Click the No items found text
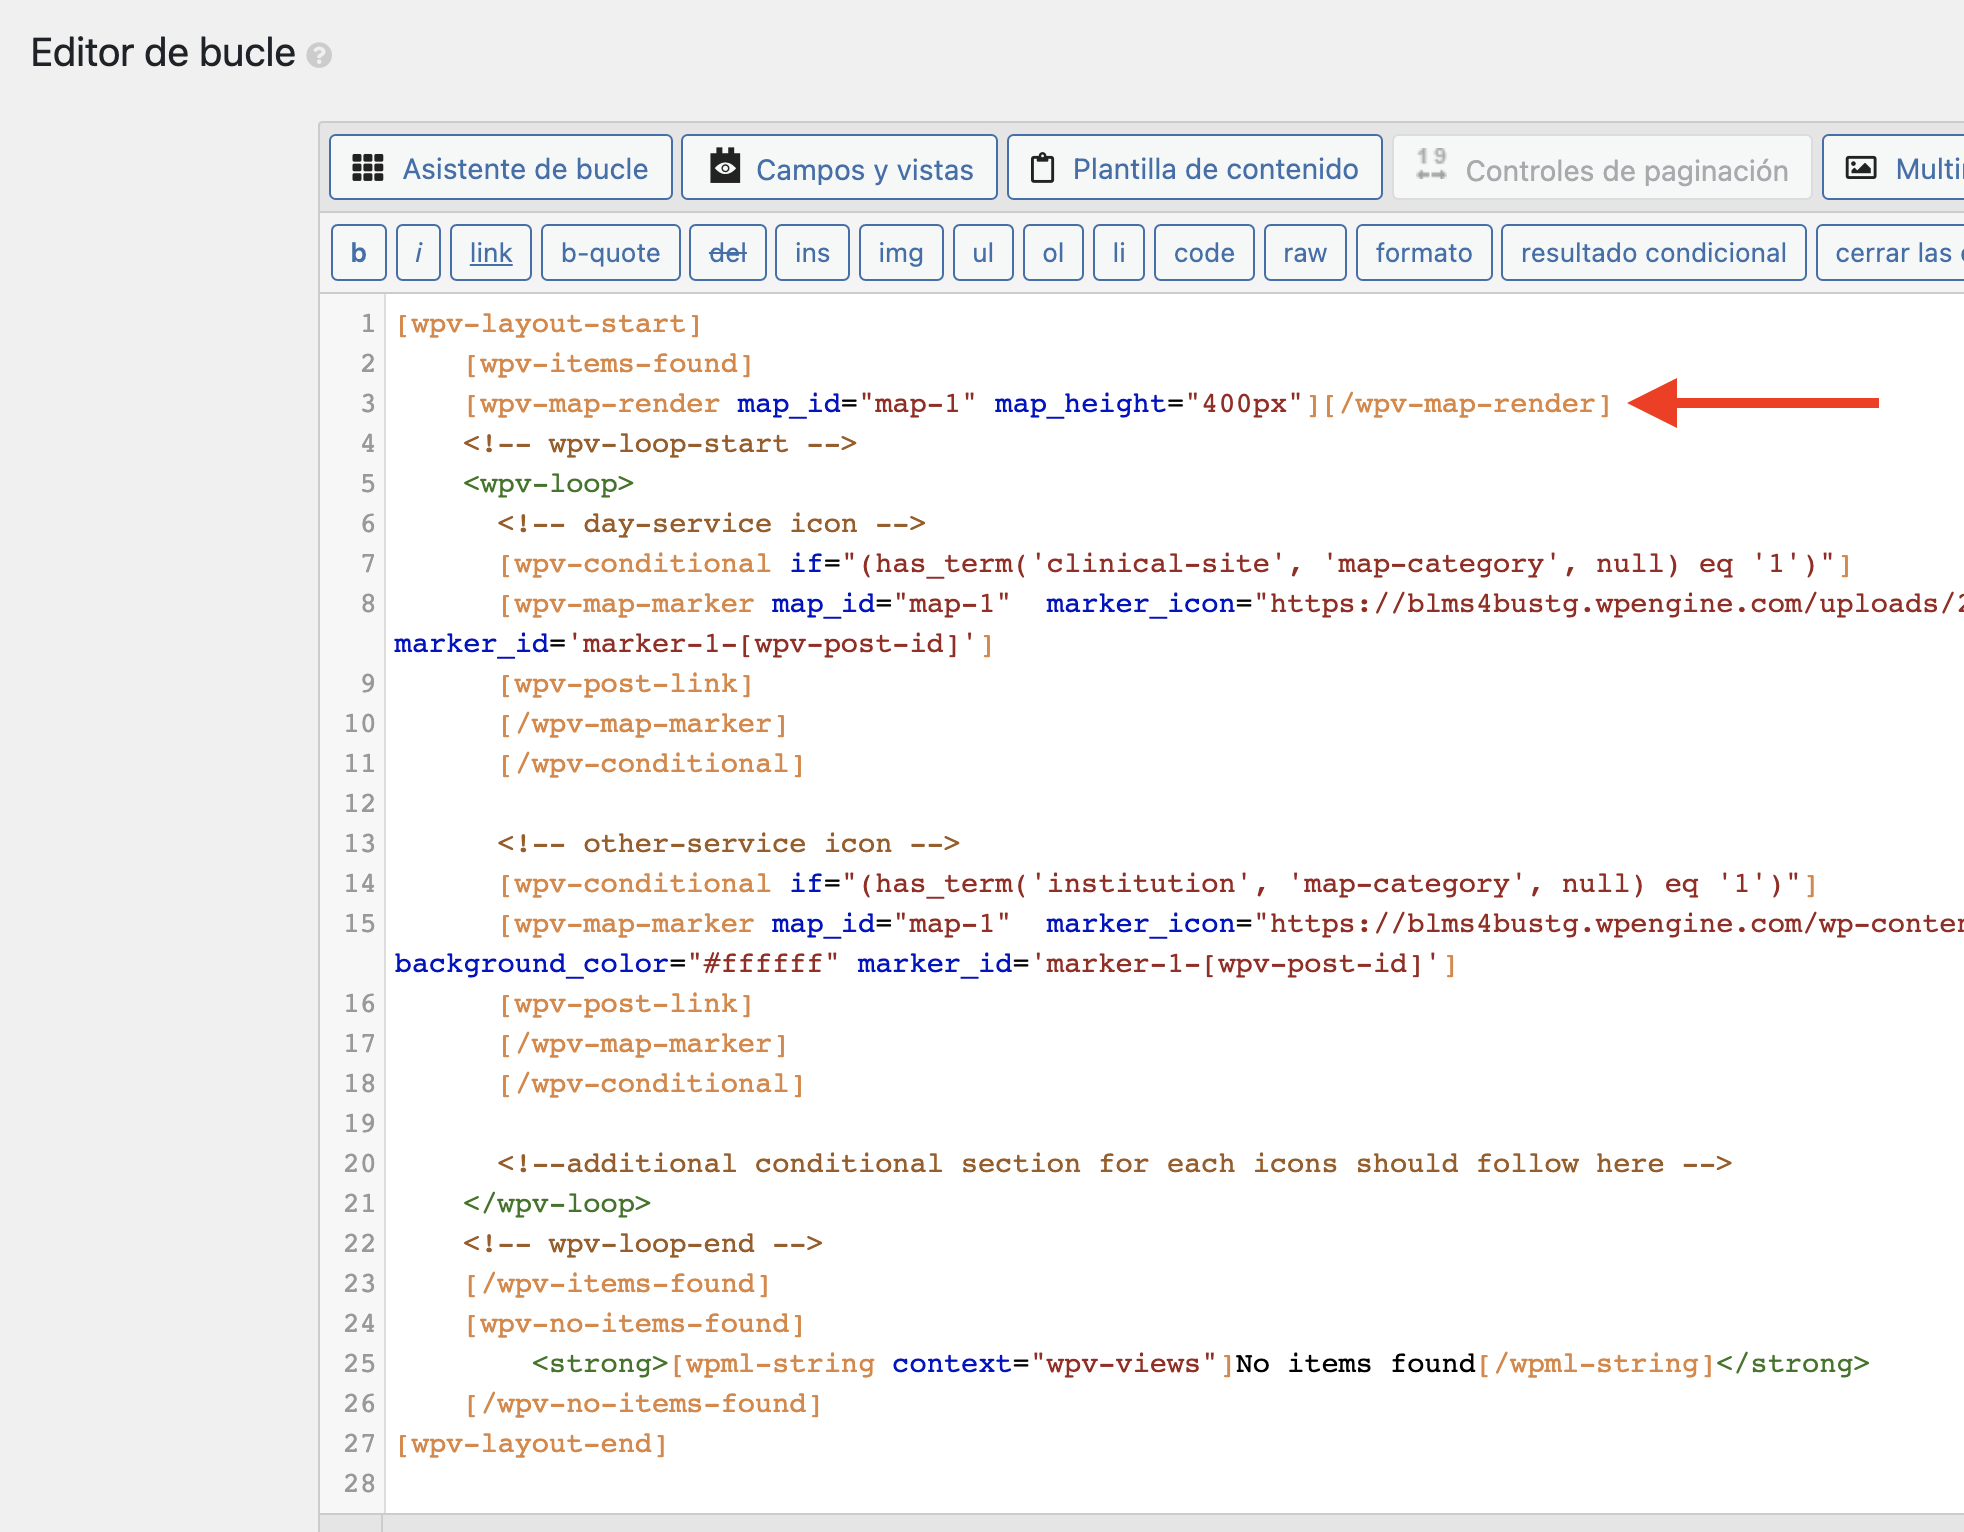The width and height of the screenshot is (1964, 1532). (1355, 1364)
